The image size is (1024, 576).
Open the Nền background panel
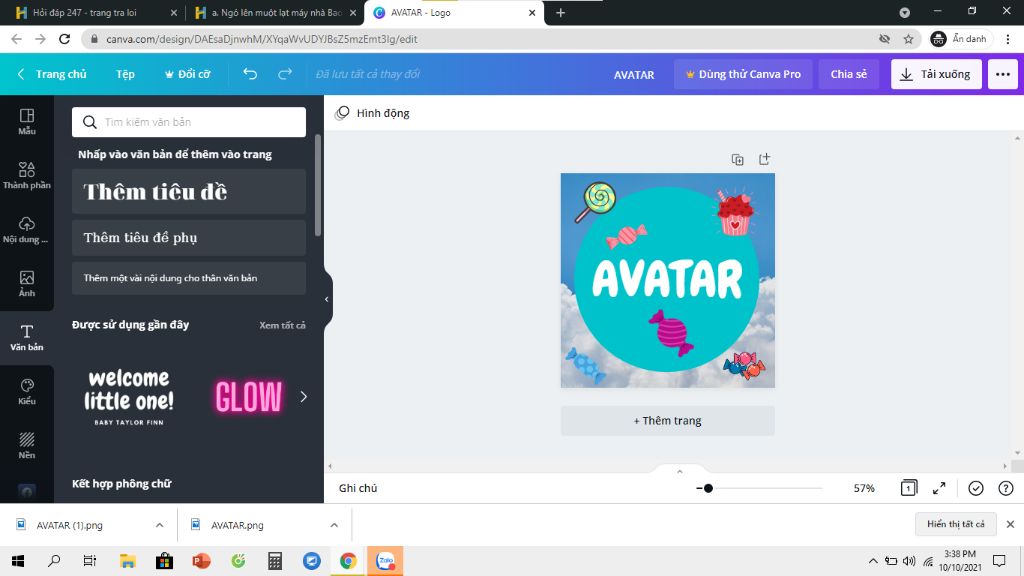(x=27, y=446)
